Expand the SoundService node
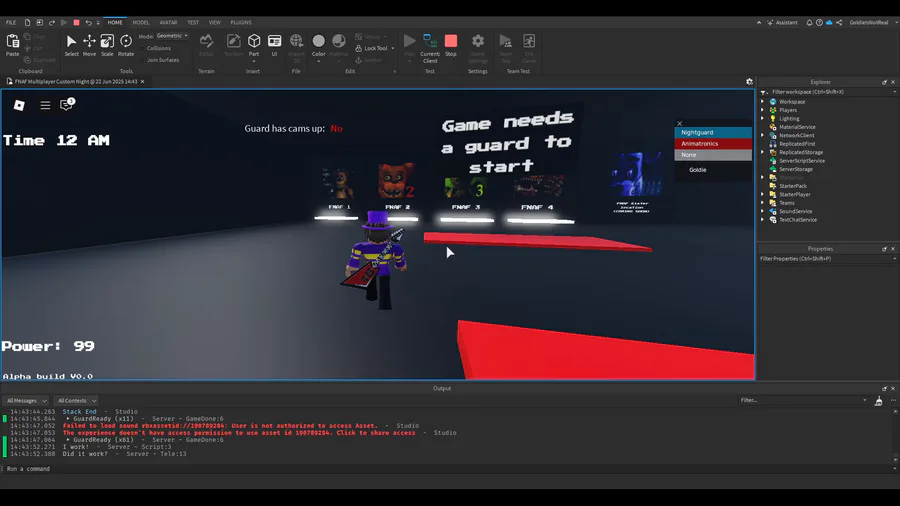 763,211
